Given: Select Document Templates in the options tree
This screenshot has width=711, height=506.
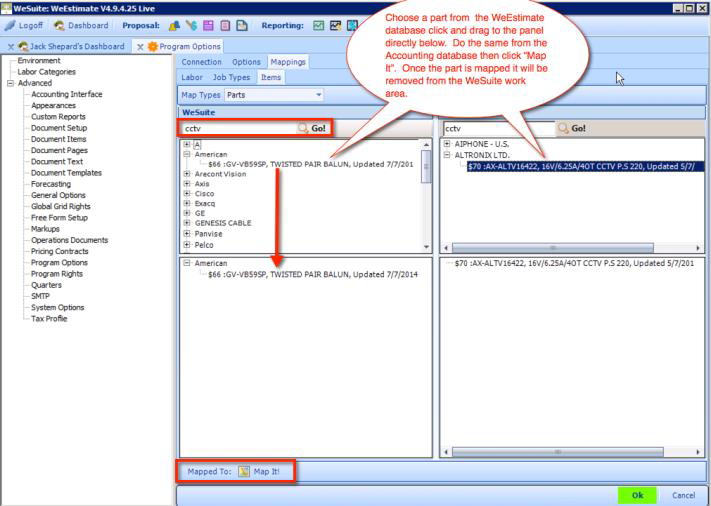Looking at the screenshot, I should tap(66, 173).
